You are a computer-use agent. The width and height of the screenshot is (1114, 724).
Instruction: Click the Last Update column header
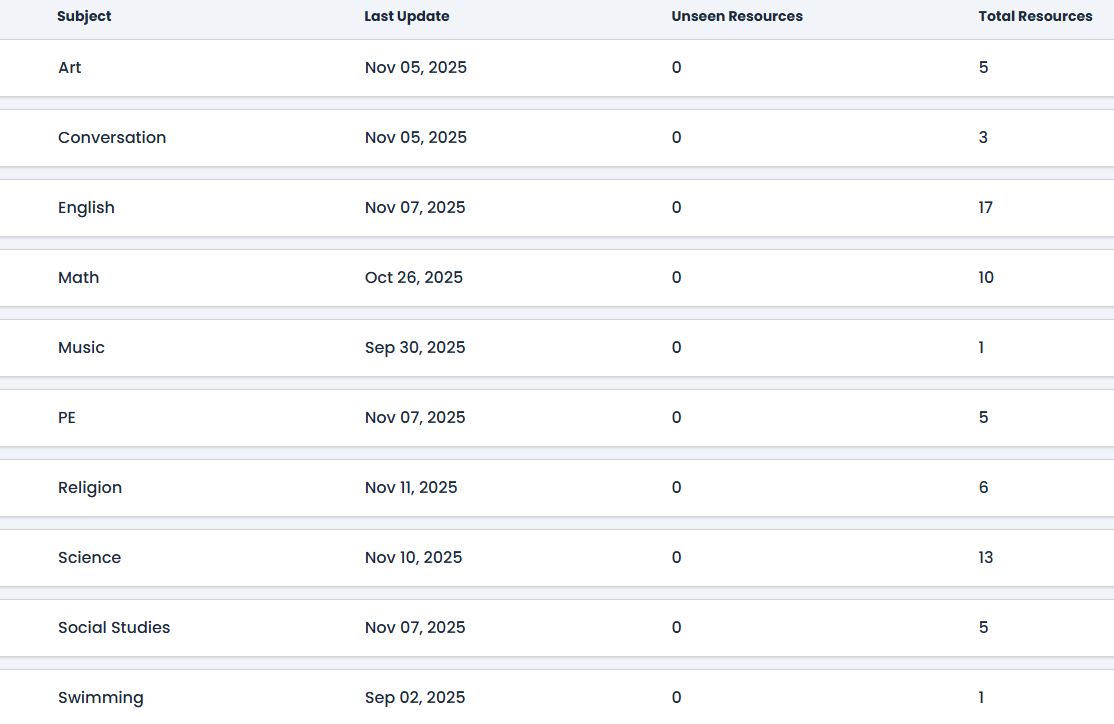coord(406,16)
